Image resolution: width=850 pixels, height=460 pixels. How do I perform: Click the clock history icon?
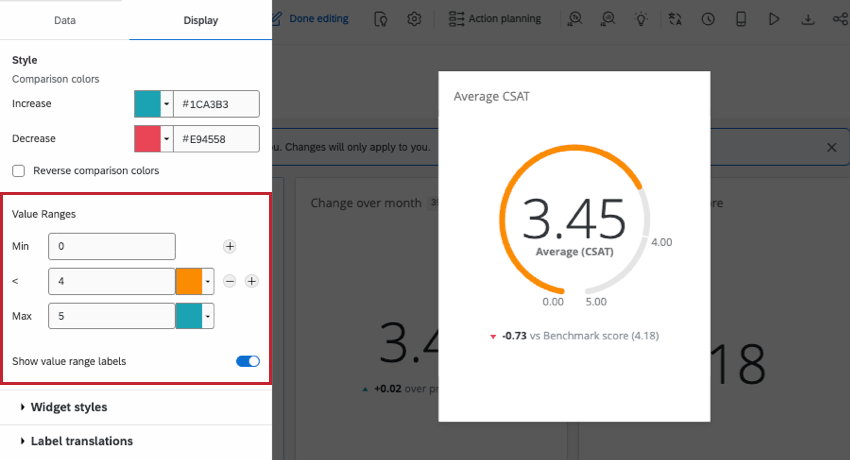point(708,19)
